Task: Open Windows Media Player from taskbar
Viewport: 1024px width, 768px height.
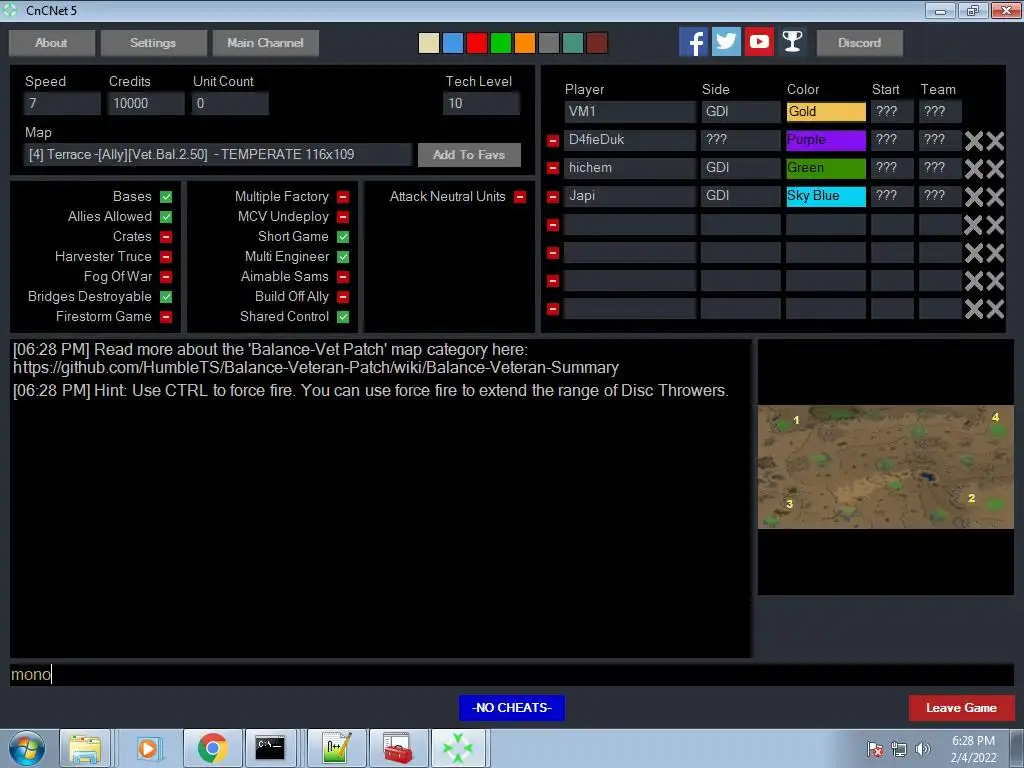Action: pyautogui.click(x=148, y=748)
